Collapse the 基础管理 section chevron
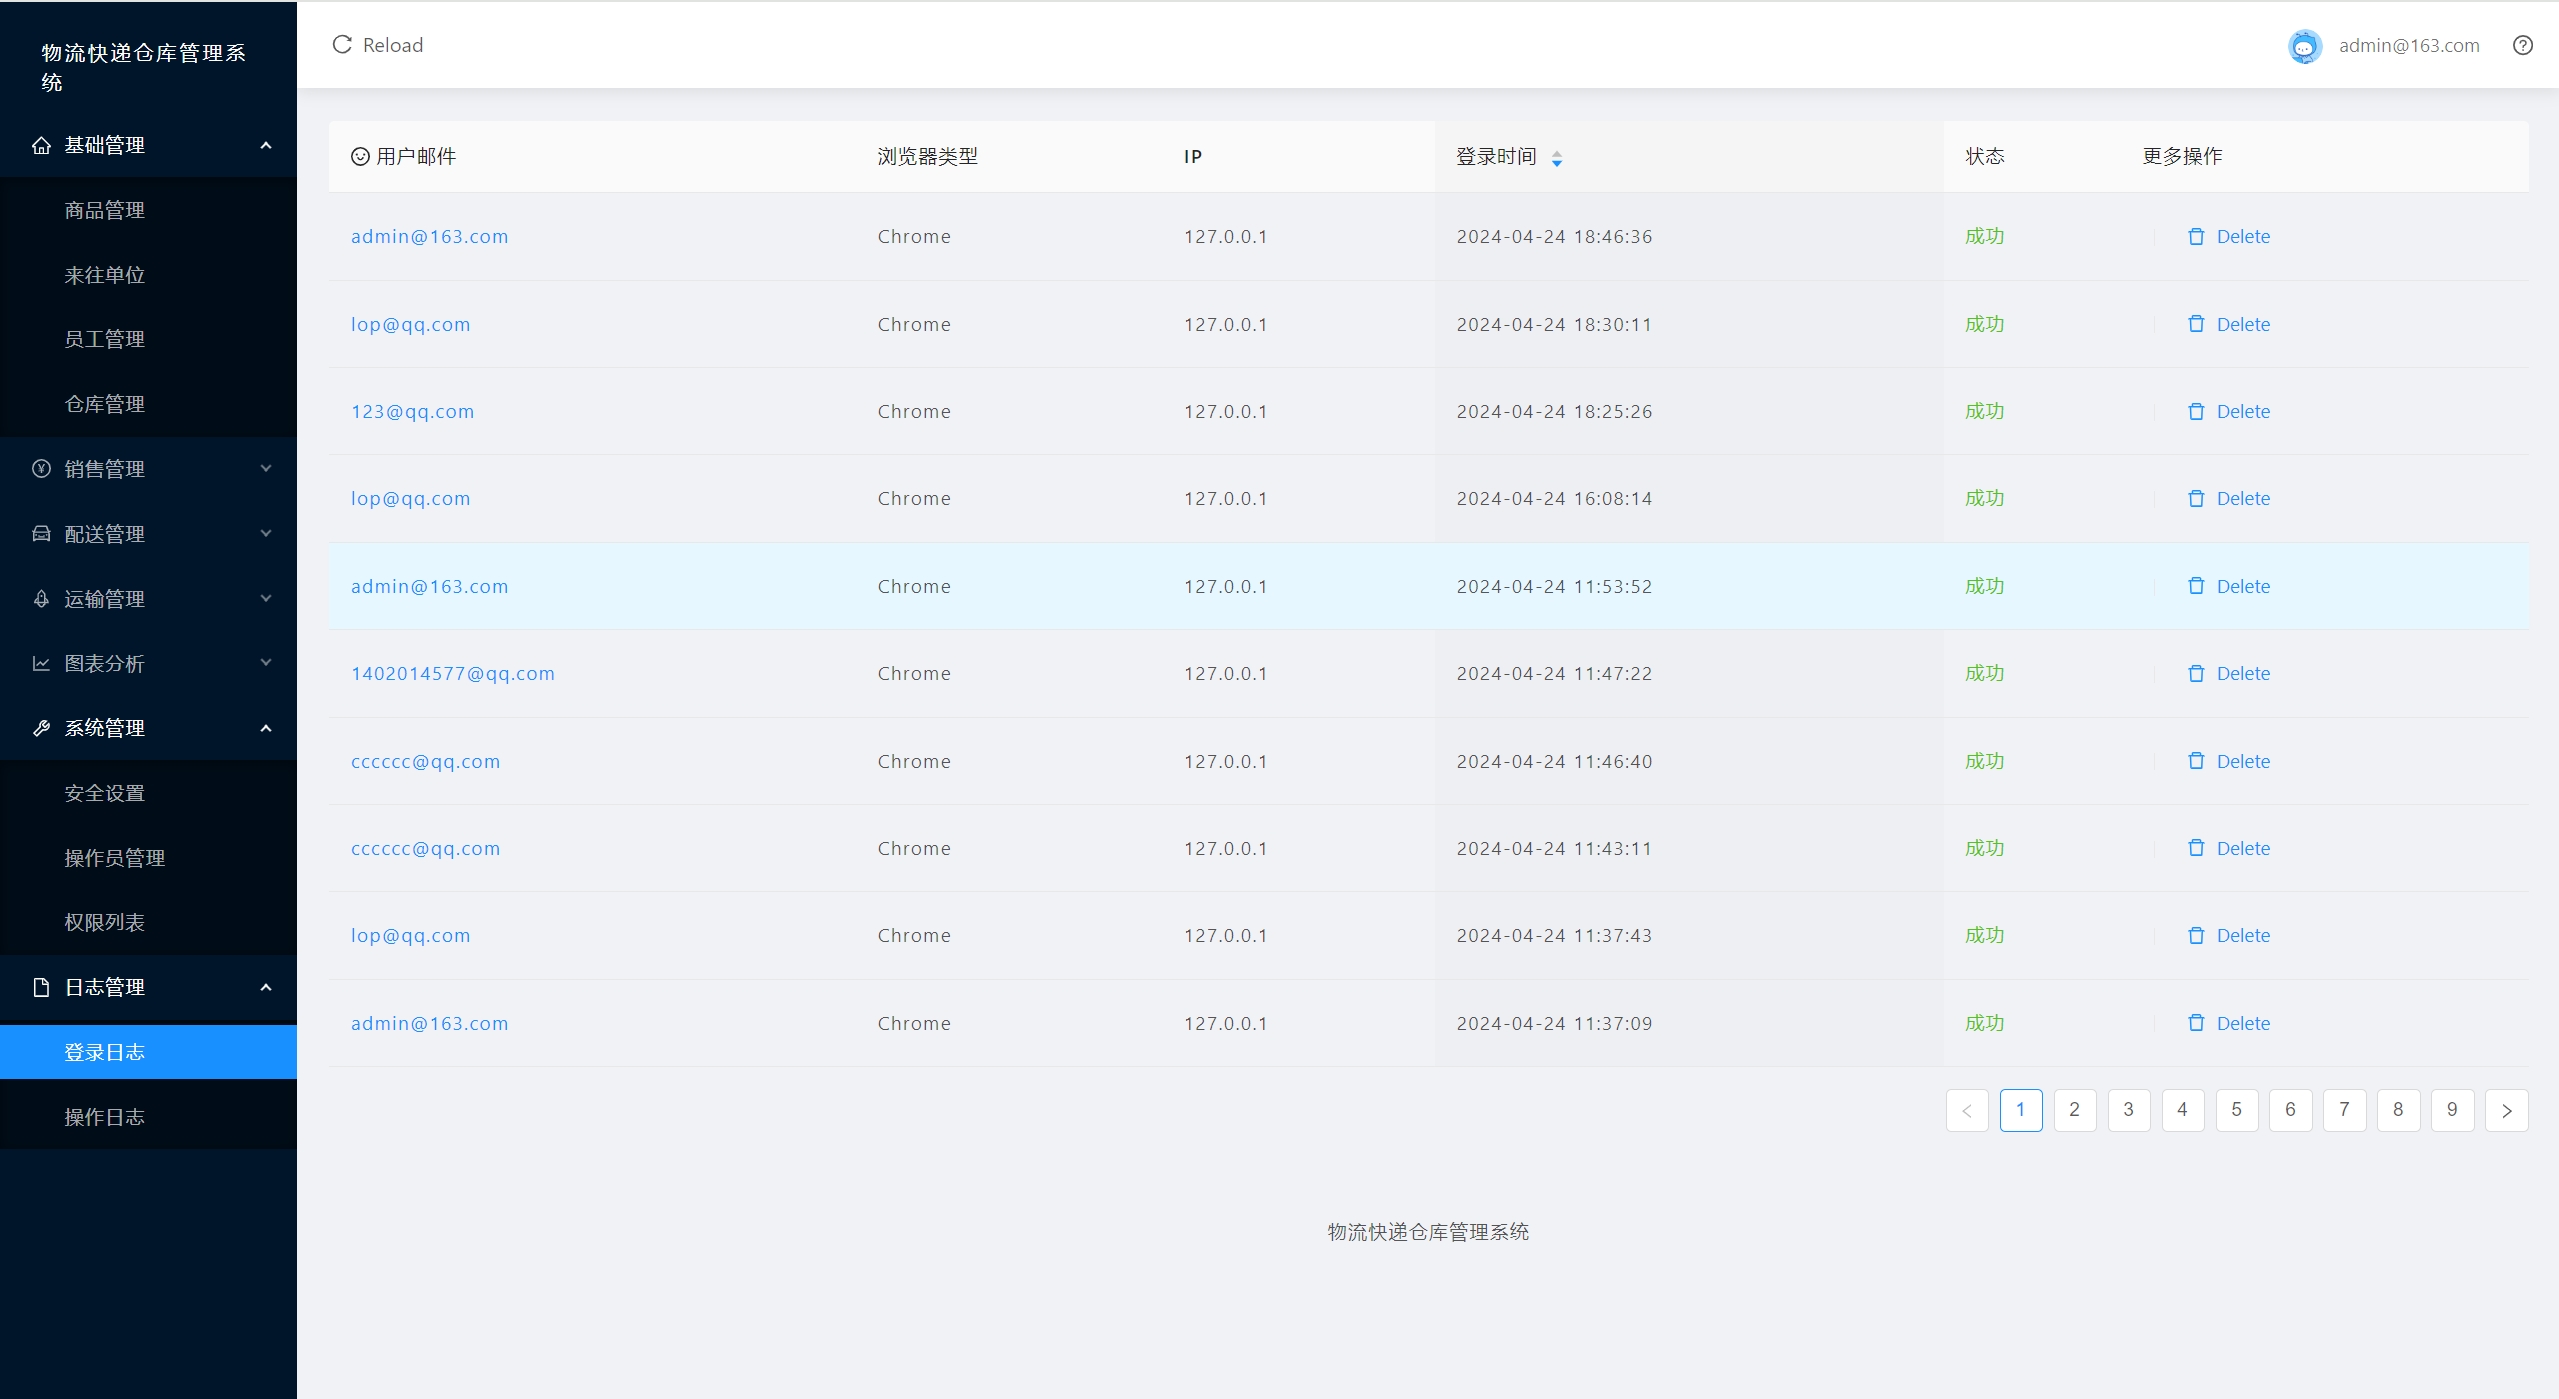Viewport: 2559px width, 1399px height. pyautogui.click(x=266, y=146)
